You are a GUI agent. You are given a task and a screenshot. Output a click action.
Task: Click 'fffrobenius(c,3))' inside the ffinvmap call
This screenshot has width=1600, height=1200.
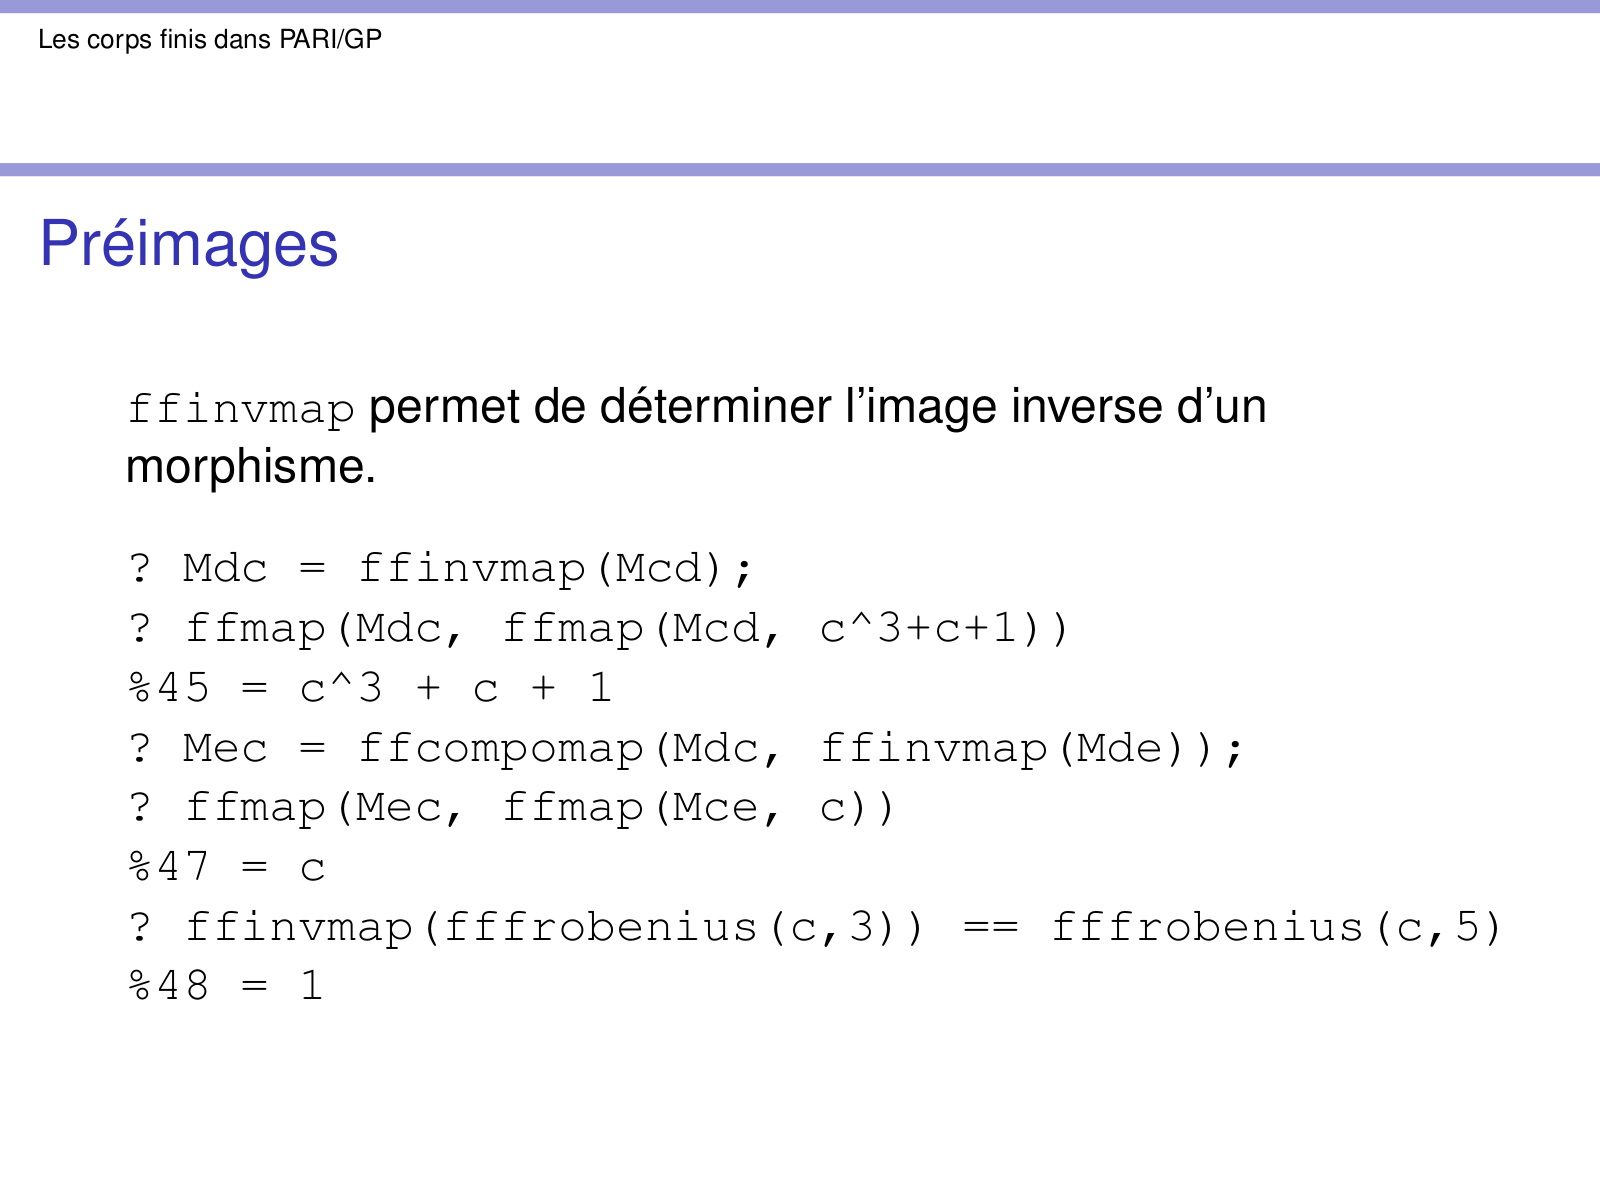[x=684, y=928]
